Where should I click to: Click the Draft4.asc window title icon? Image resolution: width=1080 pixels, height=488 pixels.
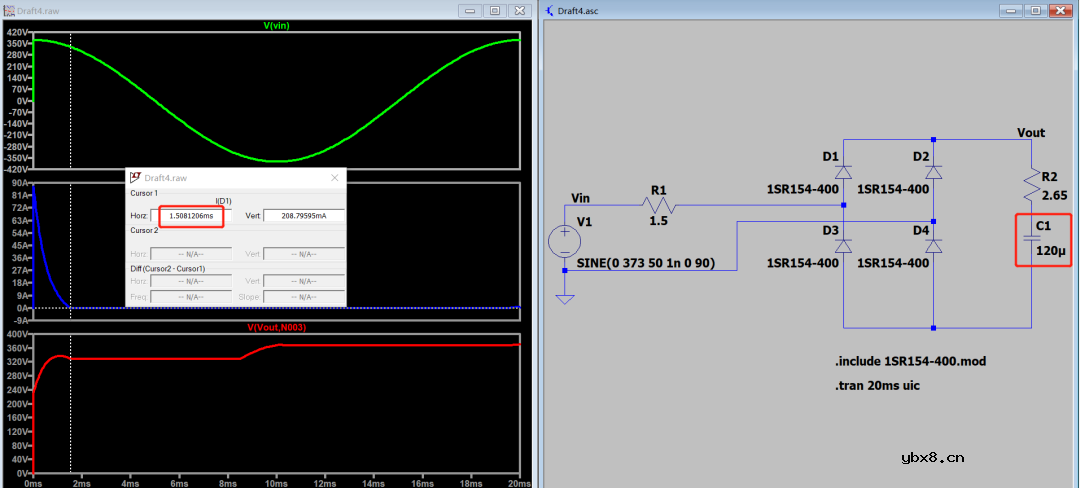551,10
